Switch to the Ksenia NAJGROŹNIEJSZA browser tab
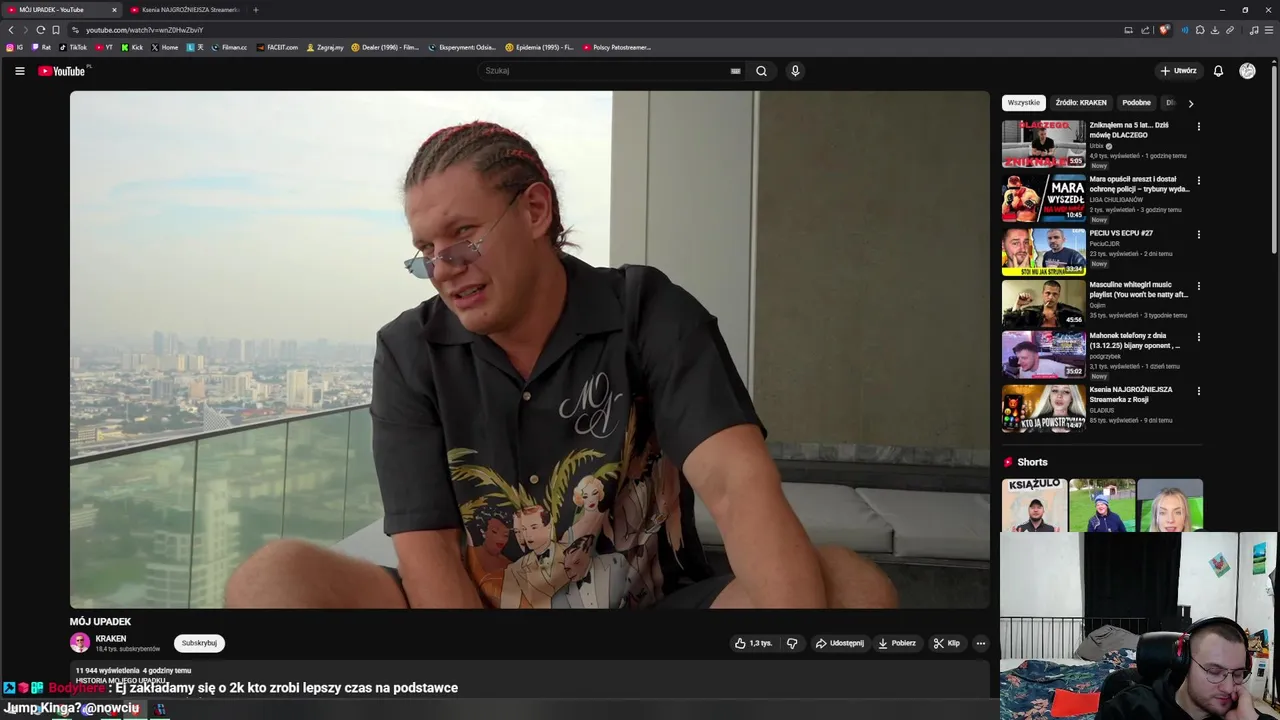Image resolution: width=1280 pixels, height=720 pixels. click(x=185, y=10)
